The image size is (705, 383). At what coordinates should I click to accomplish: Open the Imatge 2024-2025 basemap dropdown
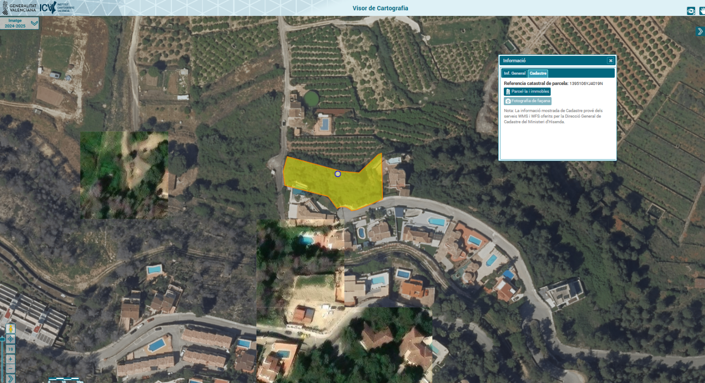click(x=19, y=23)
